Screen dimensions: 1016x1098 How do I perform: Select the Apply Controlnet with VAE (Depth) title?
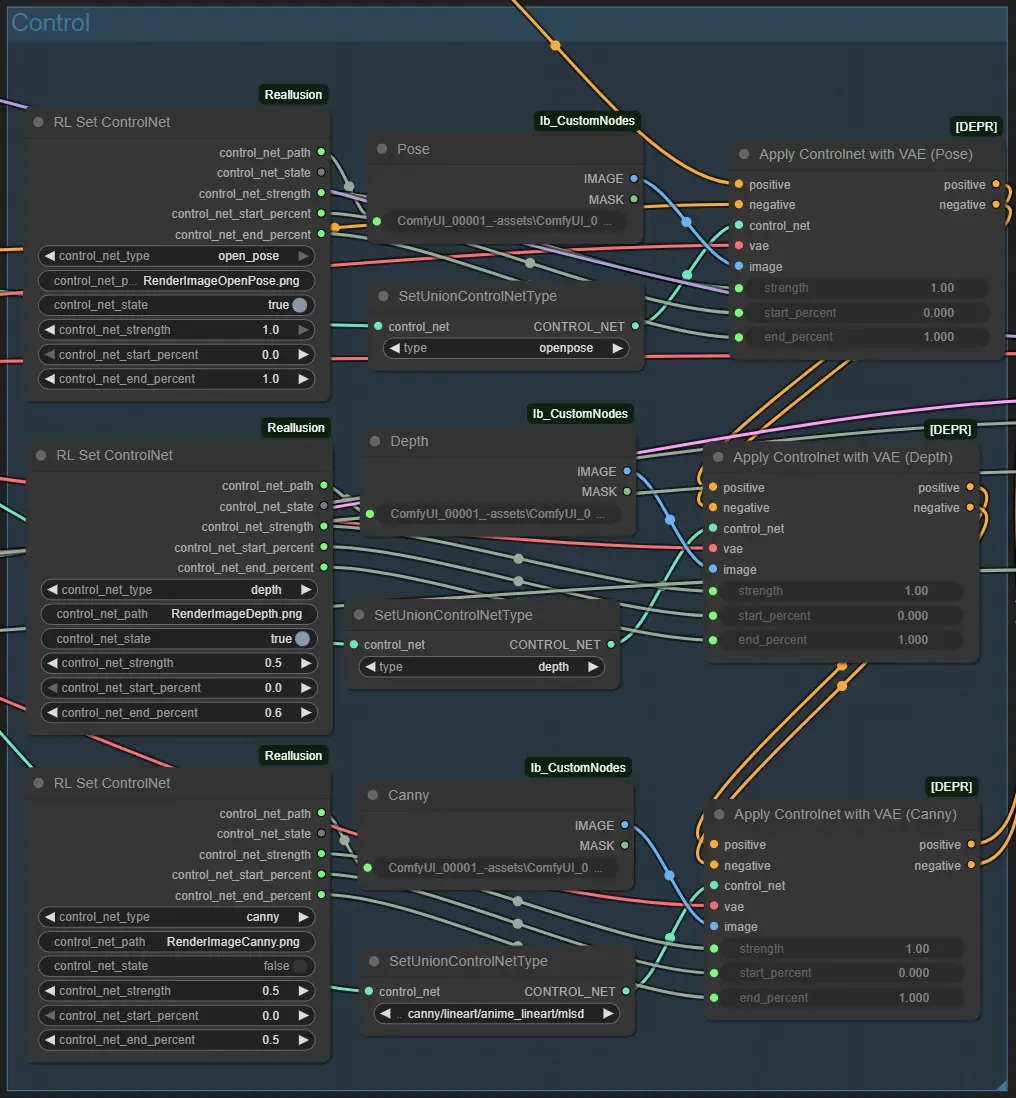tap(843, 457)
